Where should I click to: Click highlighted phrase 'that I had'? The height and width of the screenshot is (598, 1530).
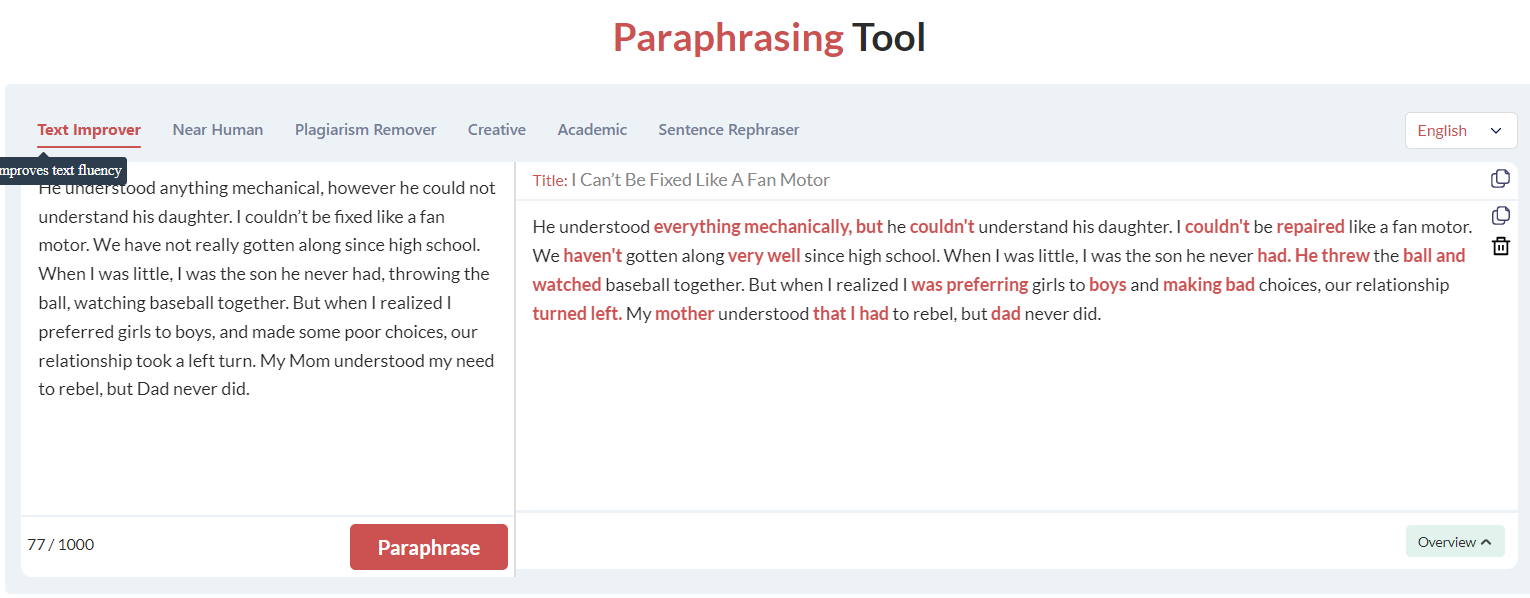tap(851, 314)
